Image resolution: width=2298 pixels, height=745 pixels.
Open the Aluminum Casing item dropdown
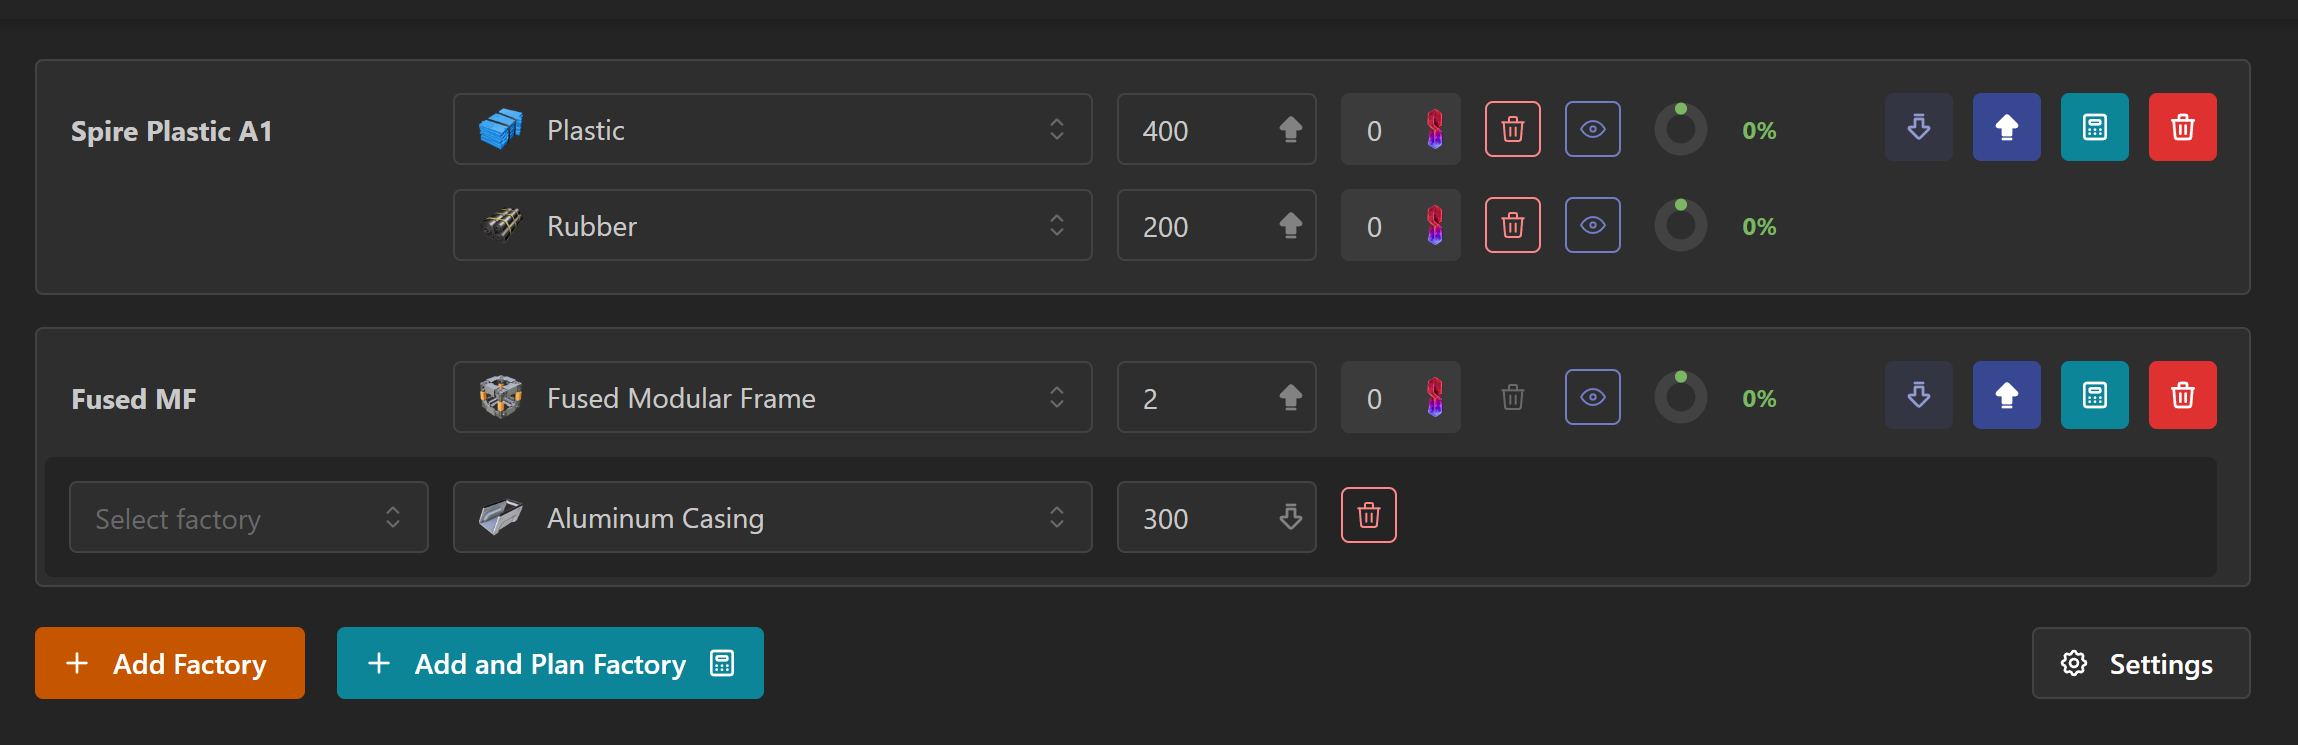point(772,517)
